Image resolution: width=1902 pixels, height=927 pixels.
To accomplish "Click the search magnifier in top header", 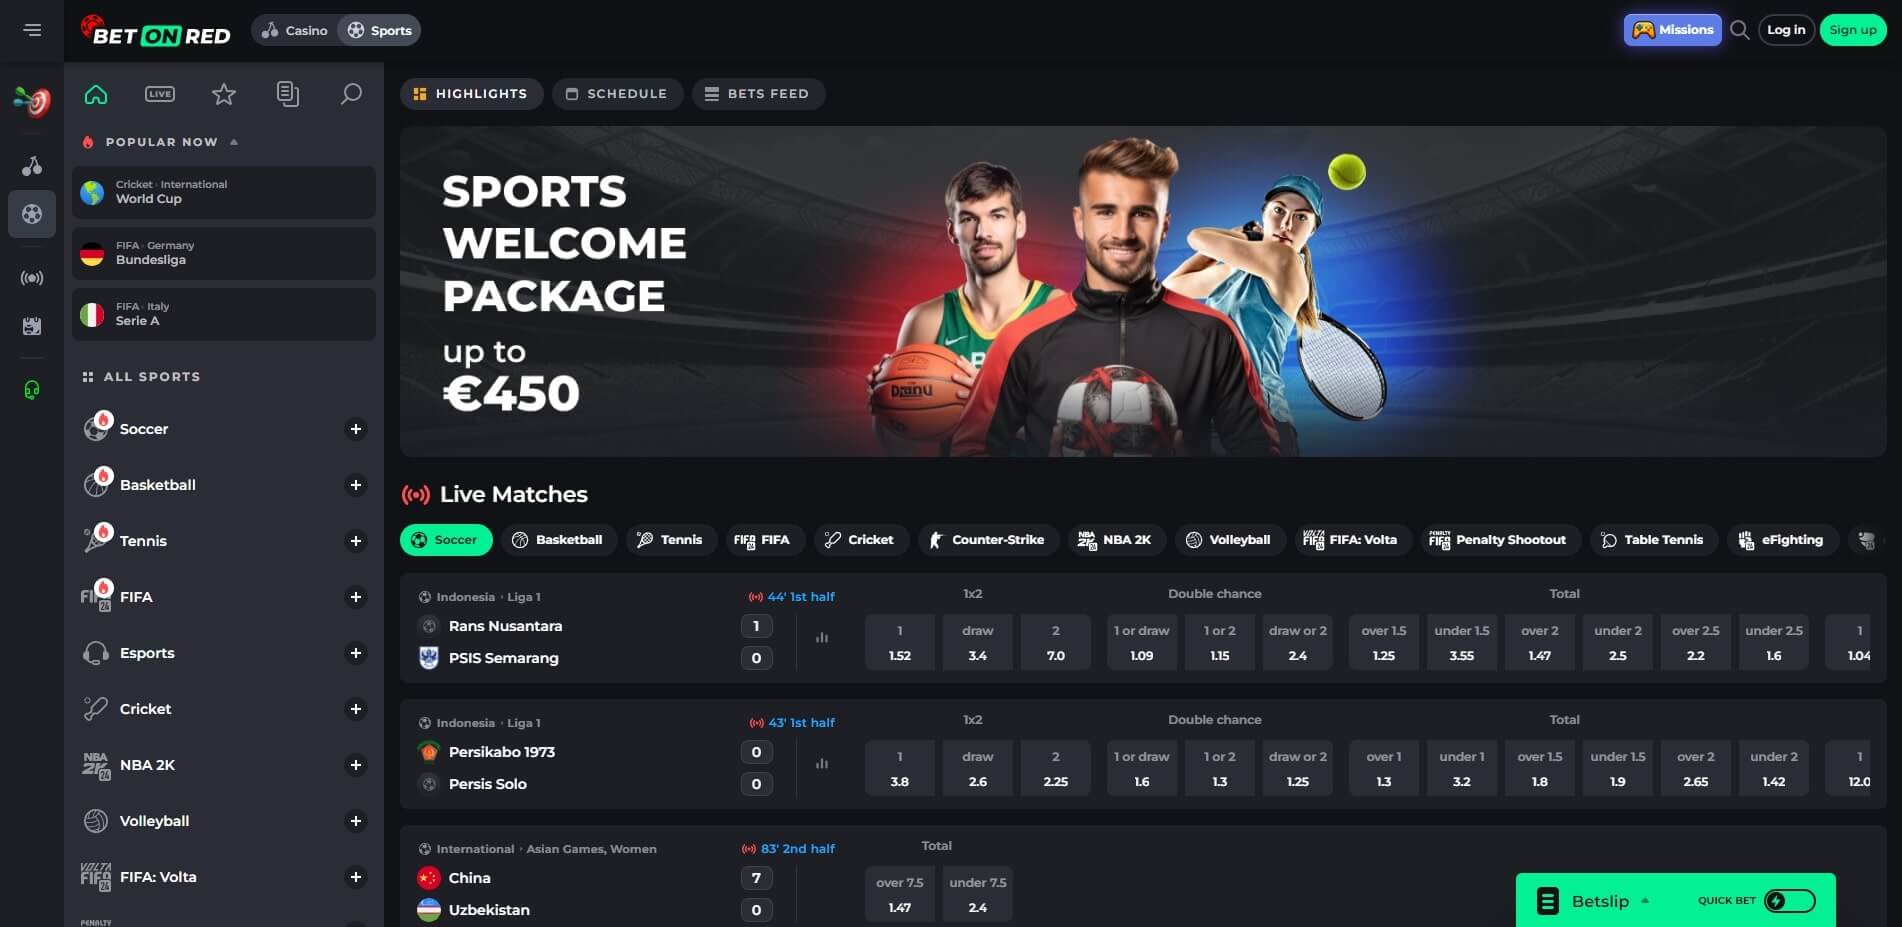I will (x=1740, y=30).
